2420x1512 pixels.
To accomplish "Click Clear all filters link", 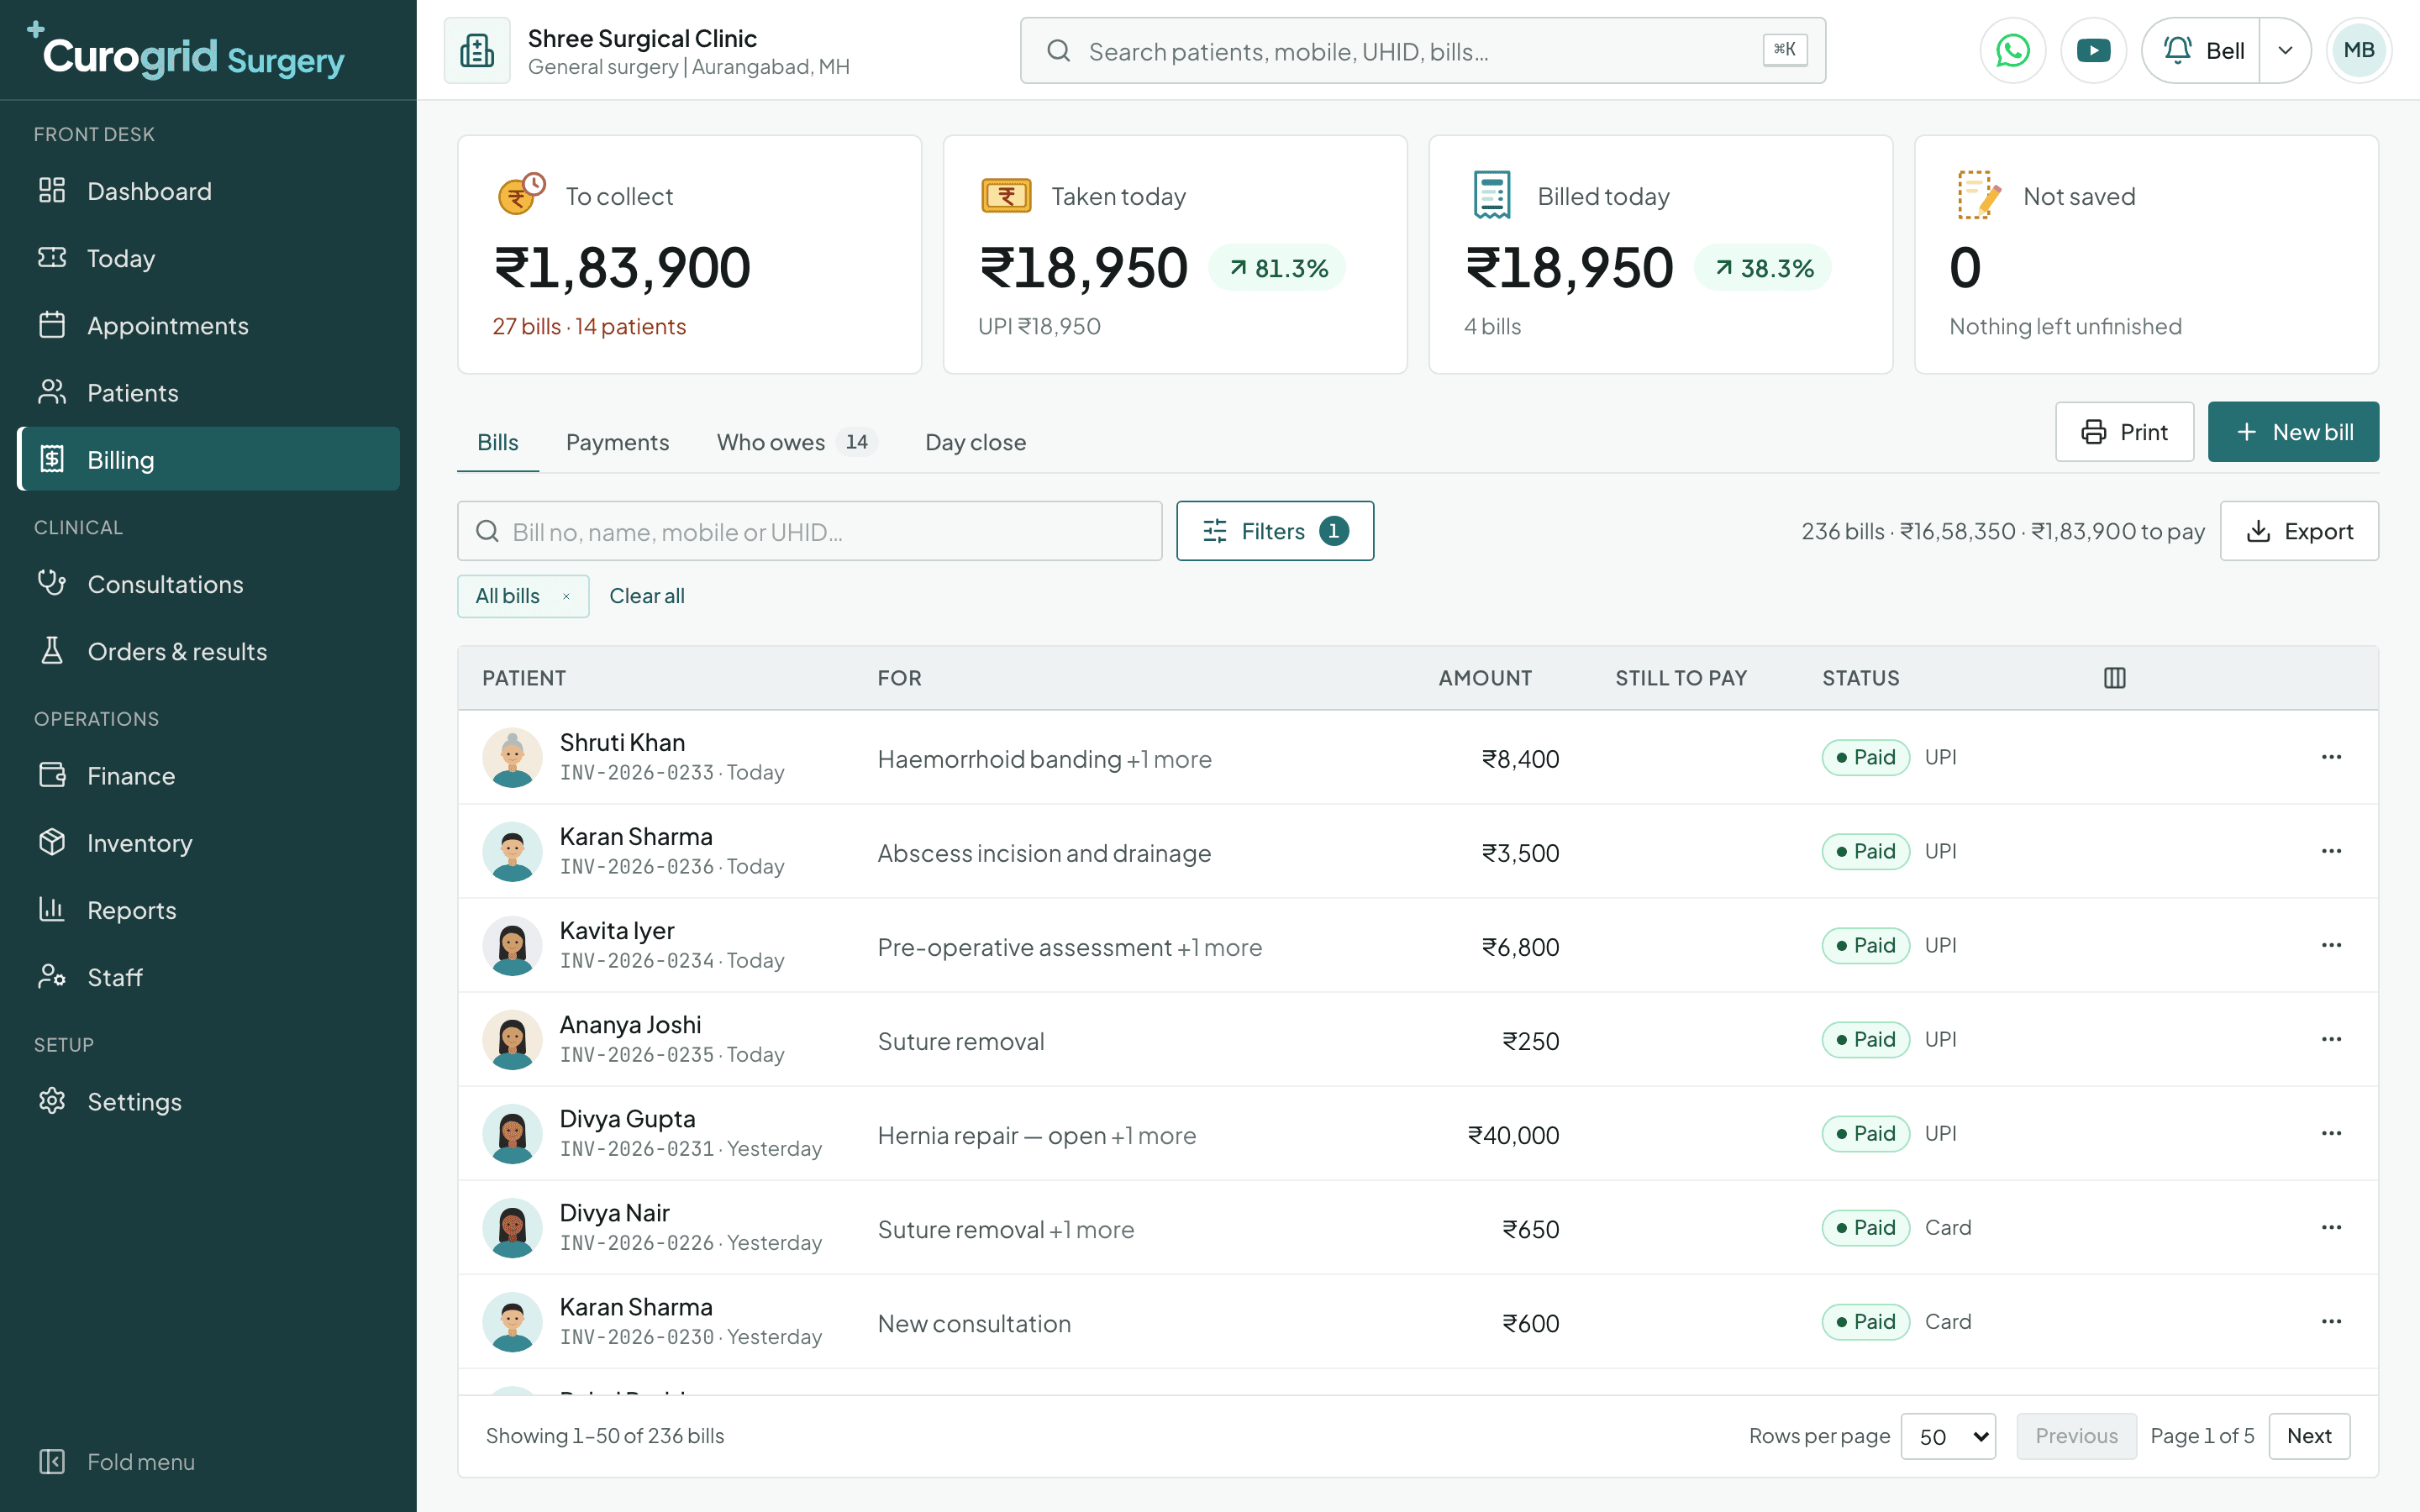I will coord(647,596).
